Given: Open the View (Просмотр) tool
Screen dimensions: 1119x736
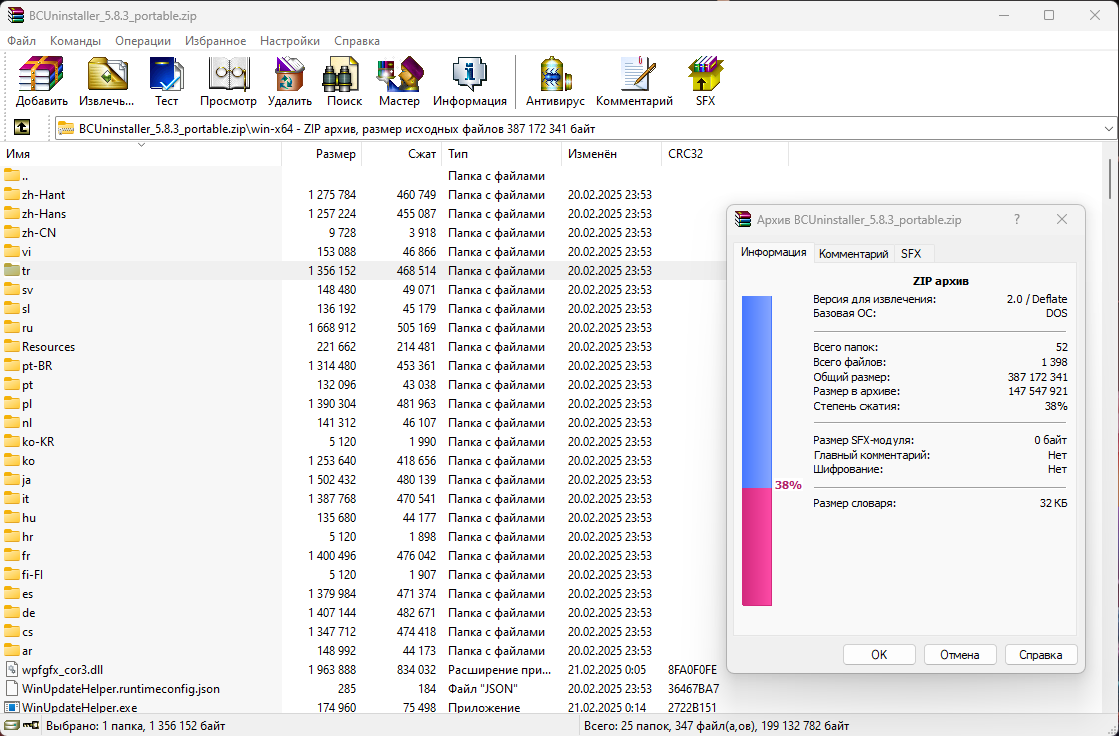Looking at the screenshot, I should [x=228, y=82].
